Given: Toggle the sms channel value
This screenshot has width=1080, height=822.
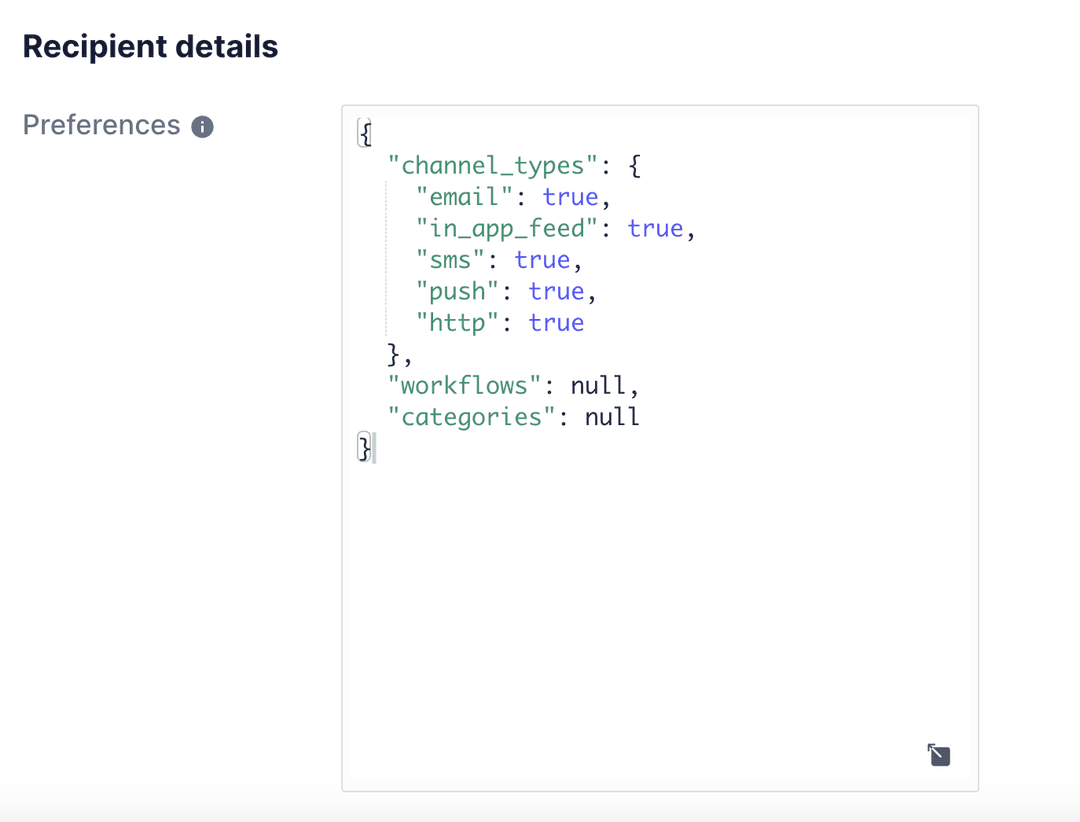Looking at the screenshot, I should (x=543, y=259).
